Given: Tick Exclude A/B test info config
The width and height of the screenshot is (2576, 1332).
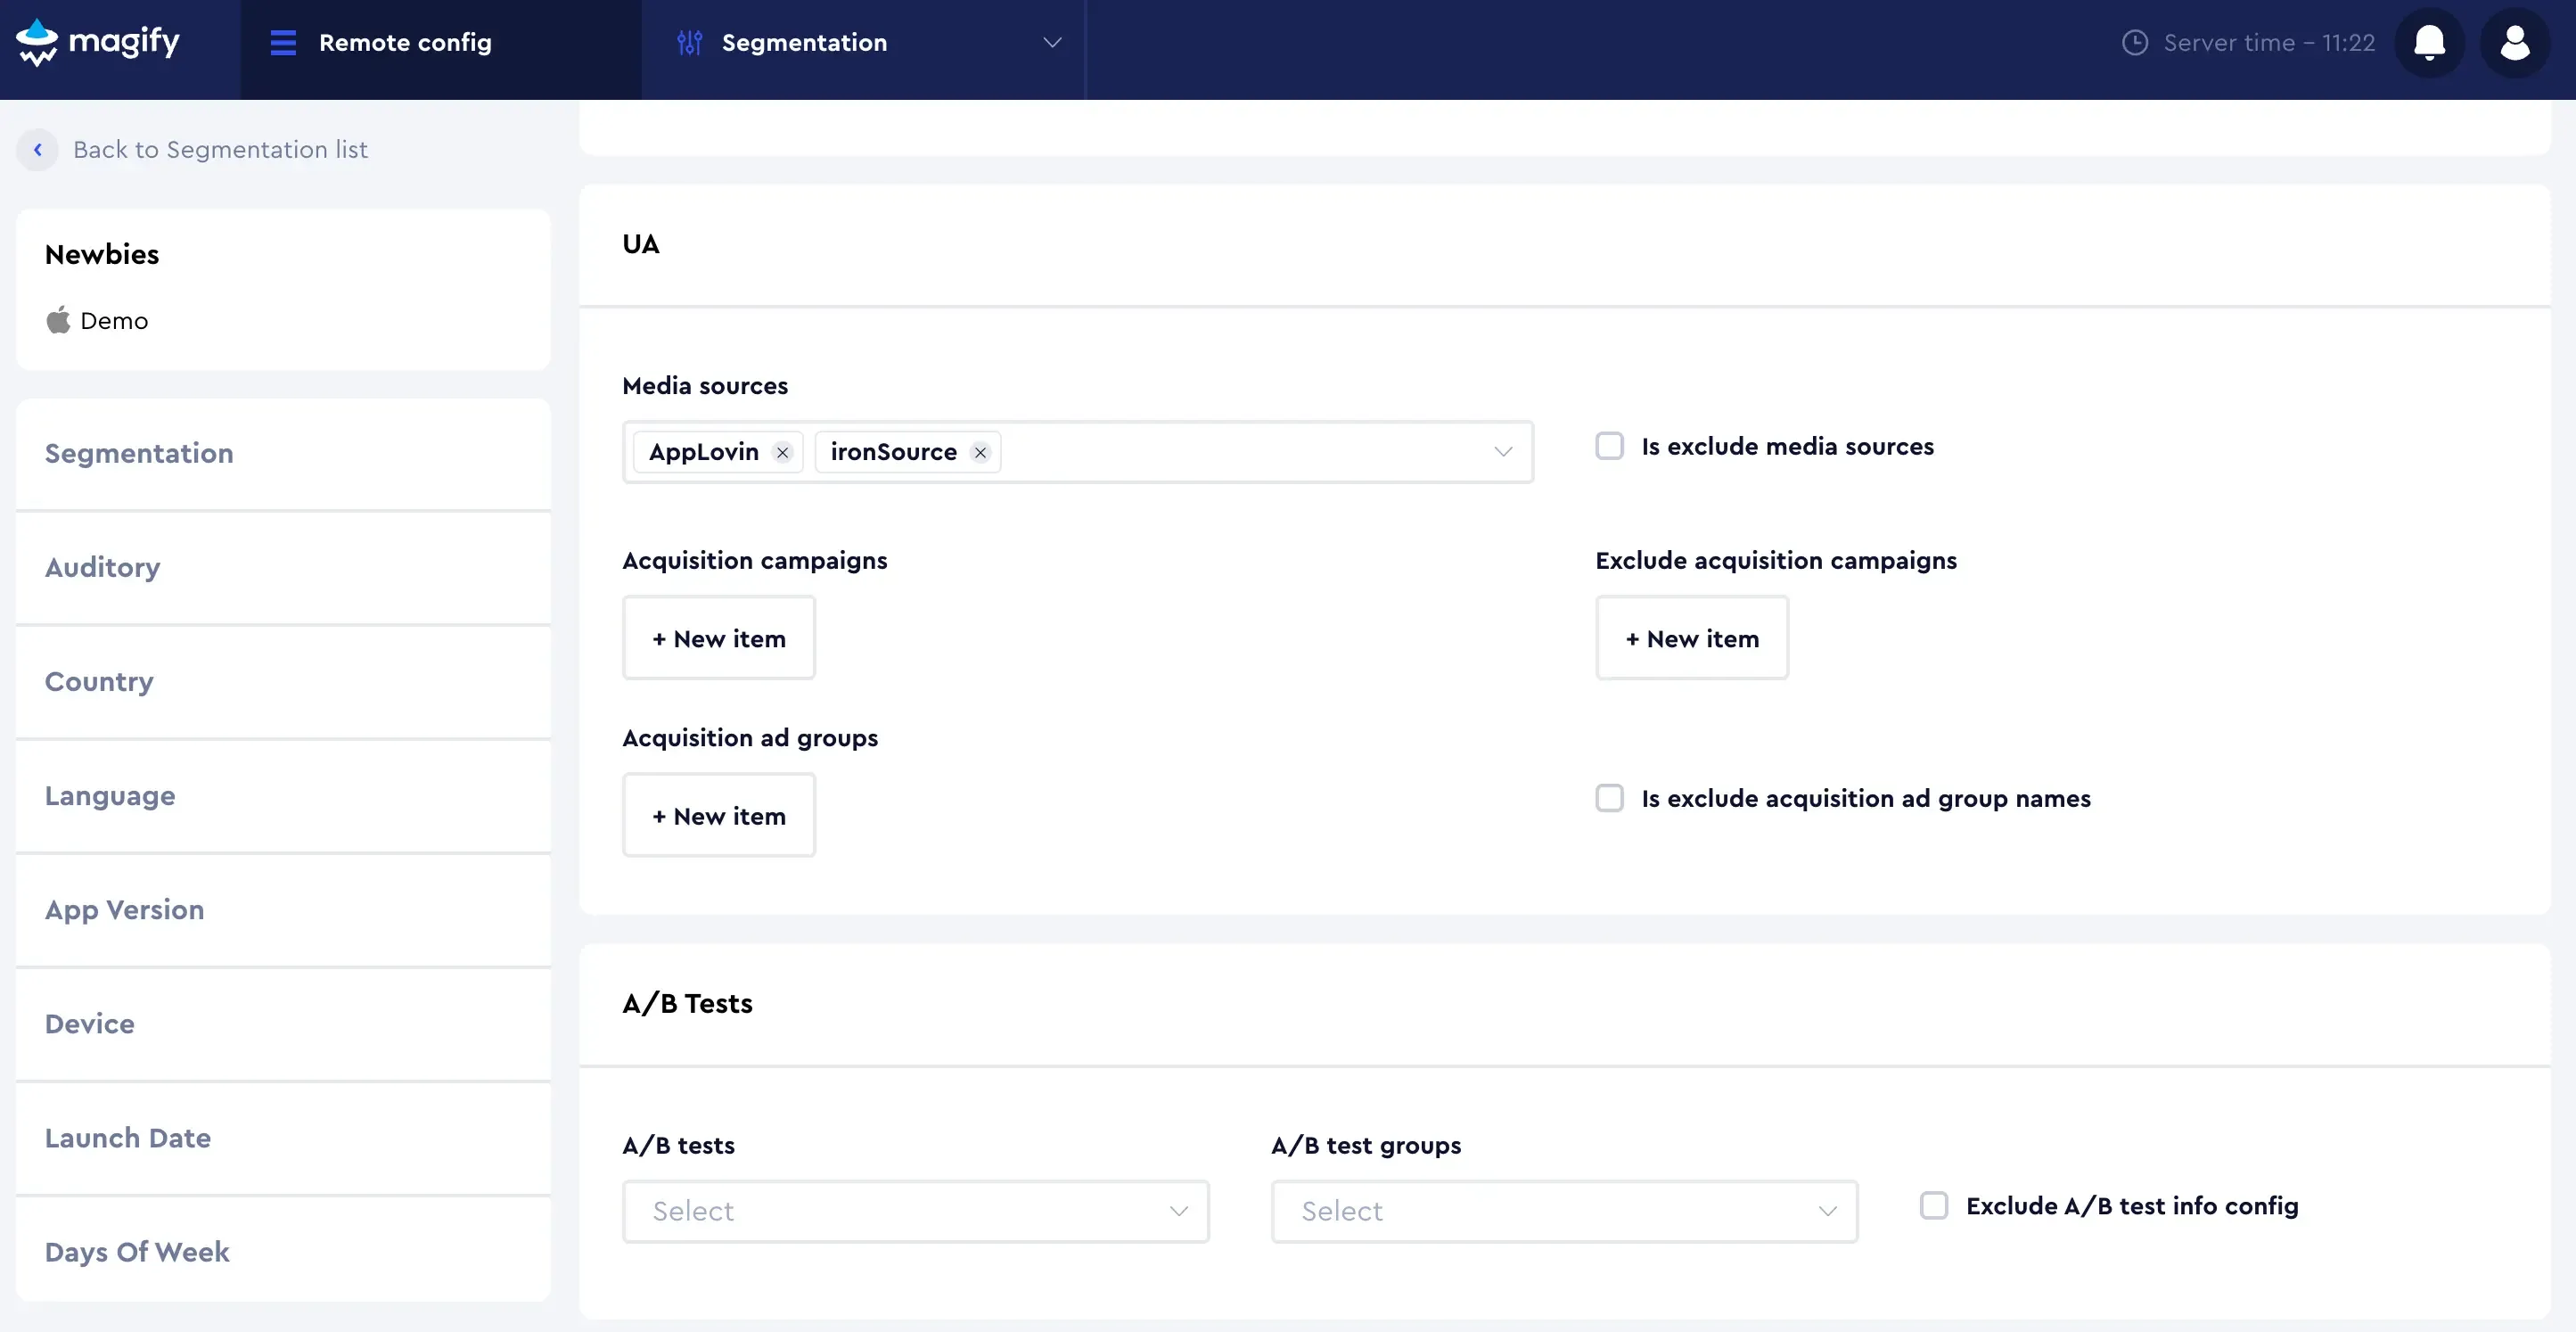Looking at the screenshot, I should [1933, 1205].
